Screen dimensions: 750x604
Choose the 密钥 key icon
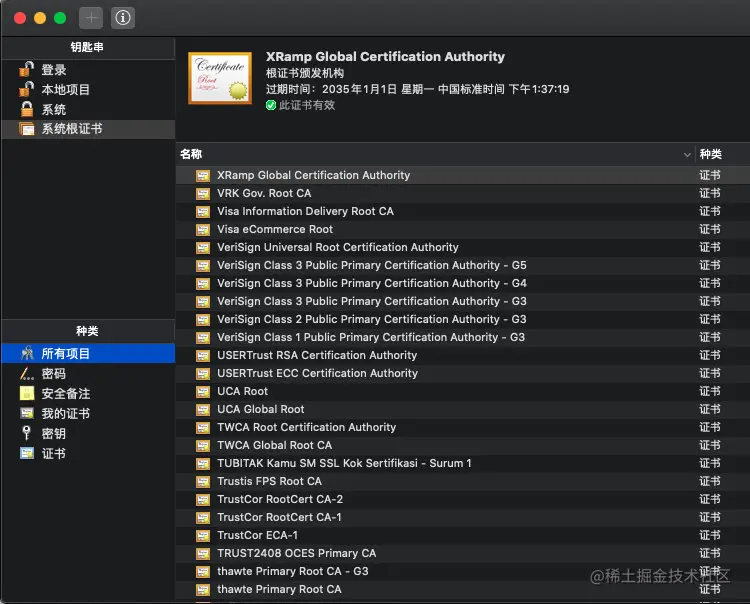[27, 433]
